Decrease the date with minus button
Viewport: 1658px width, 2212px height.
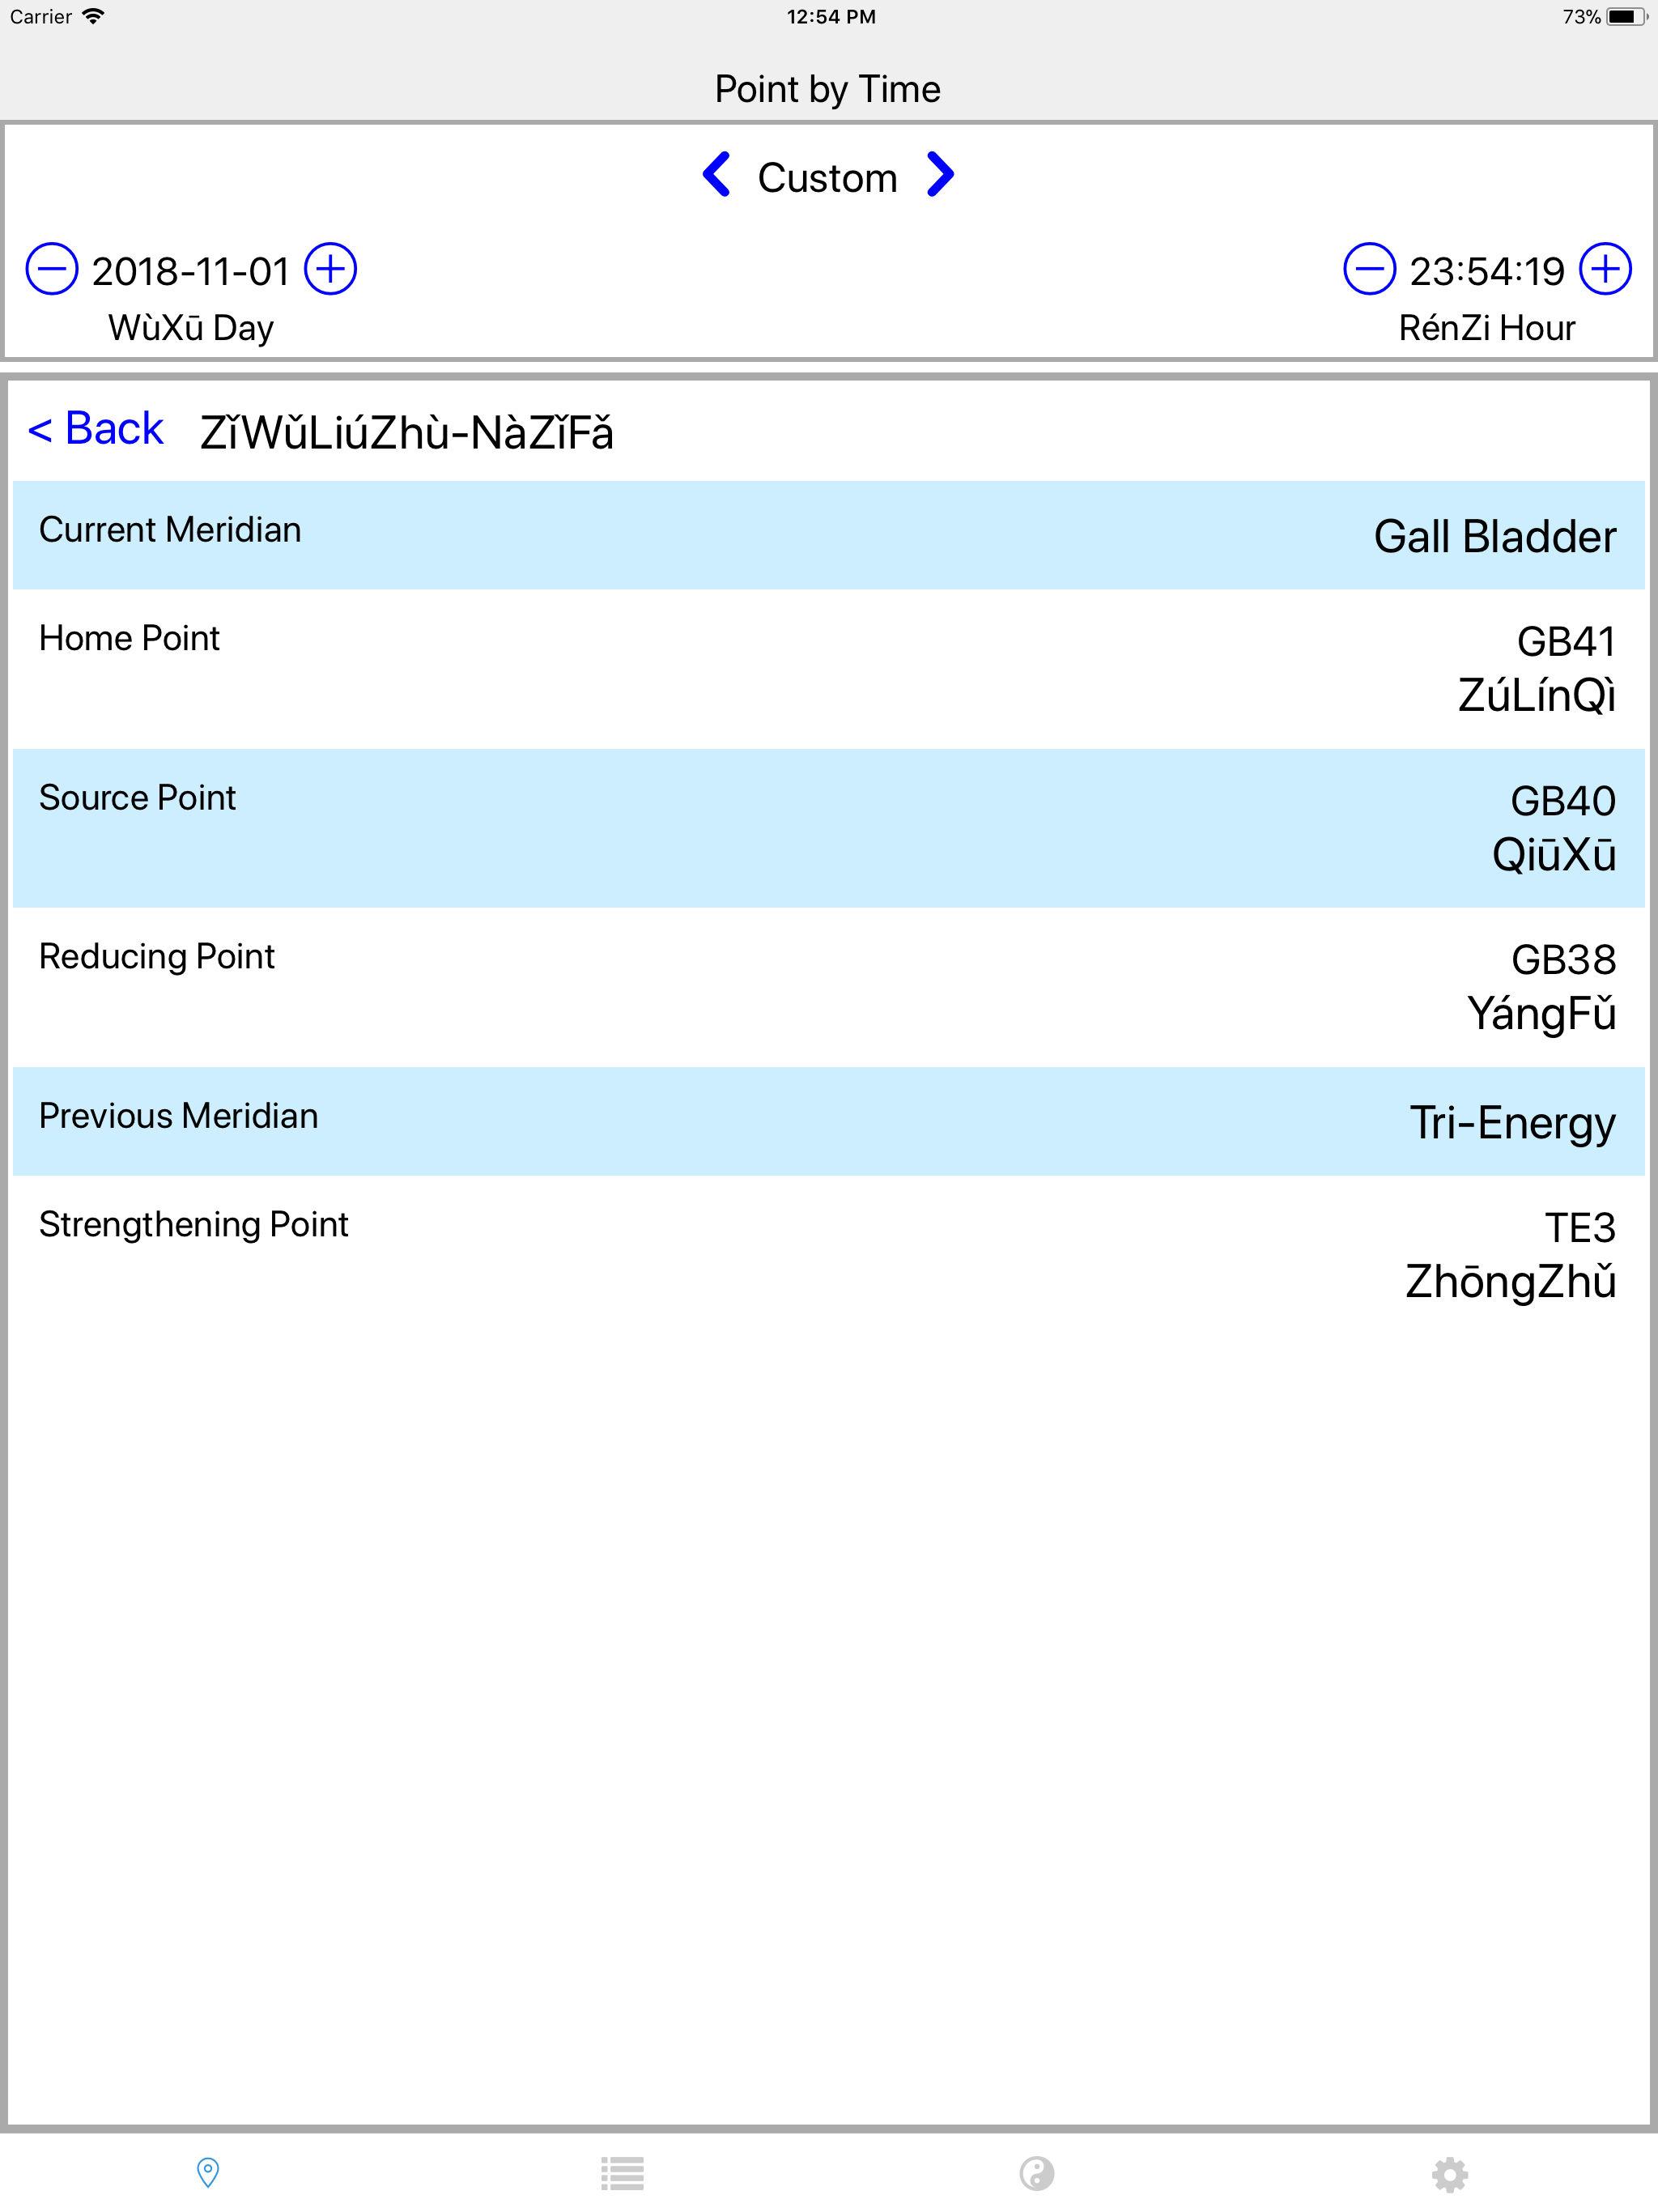tap(52, 269)
